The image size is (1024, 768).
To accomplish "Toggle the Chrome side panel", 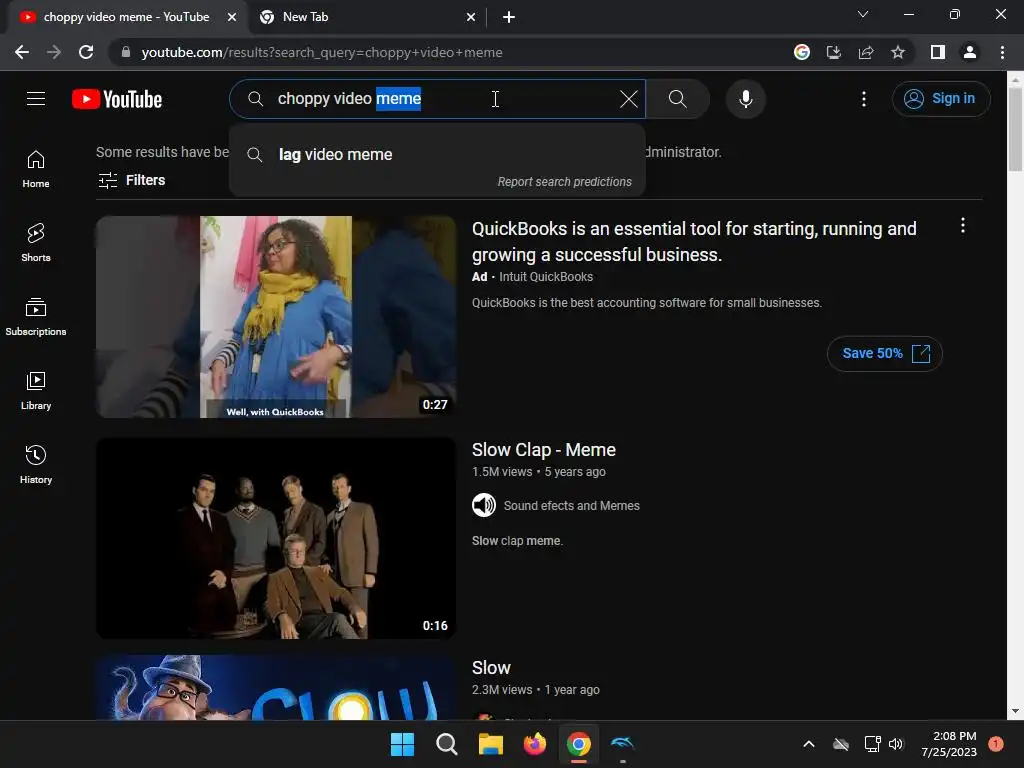I will coord(937,52).
